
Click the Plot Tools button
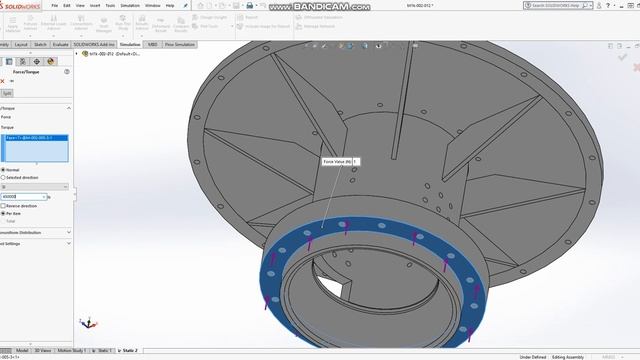(205, 26)
